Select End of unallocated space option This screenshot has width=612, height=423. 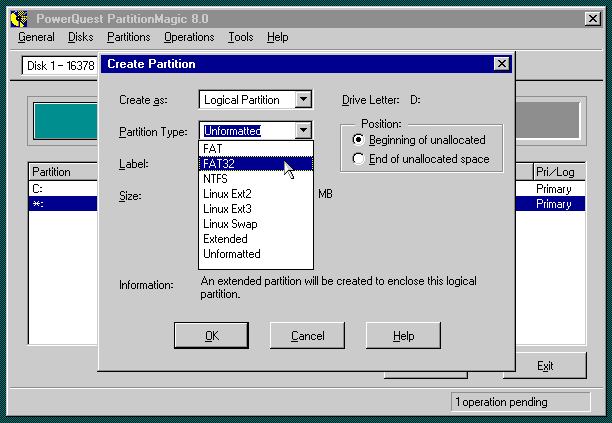pyautogui.click(x=359, y=159)
